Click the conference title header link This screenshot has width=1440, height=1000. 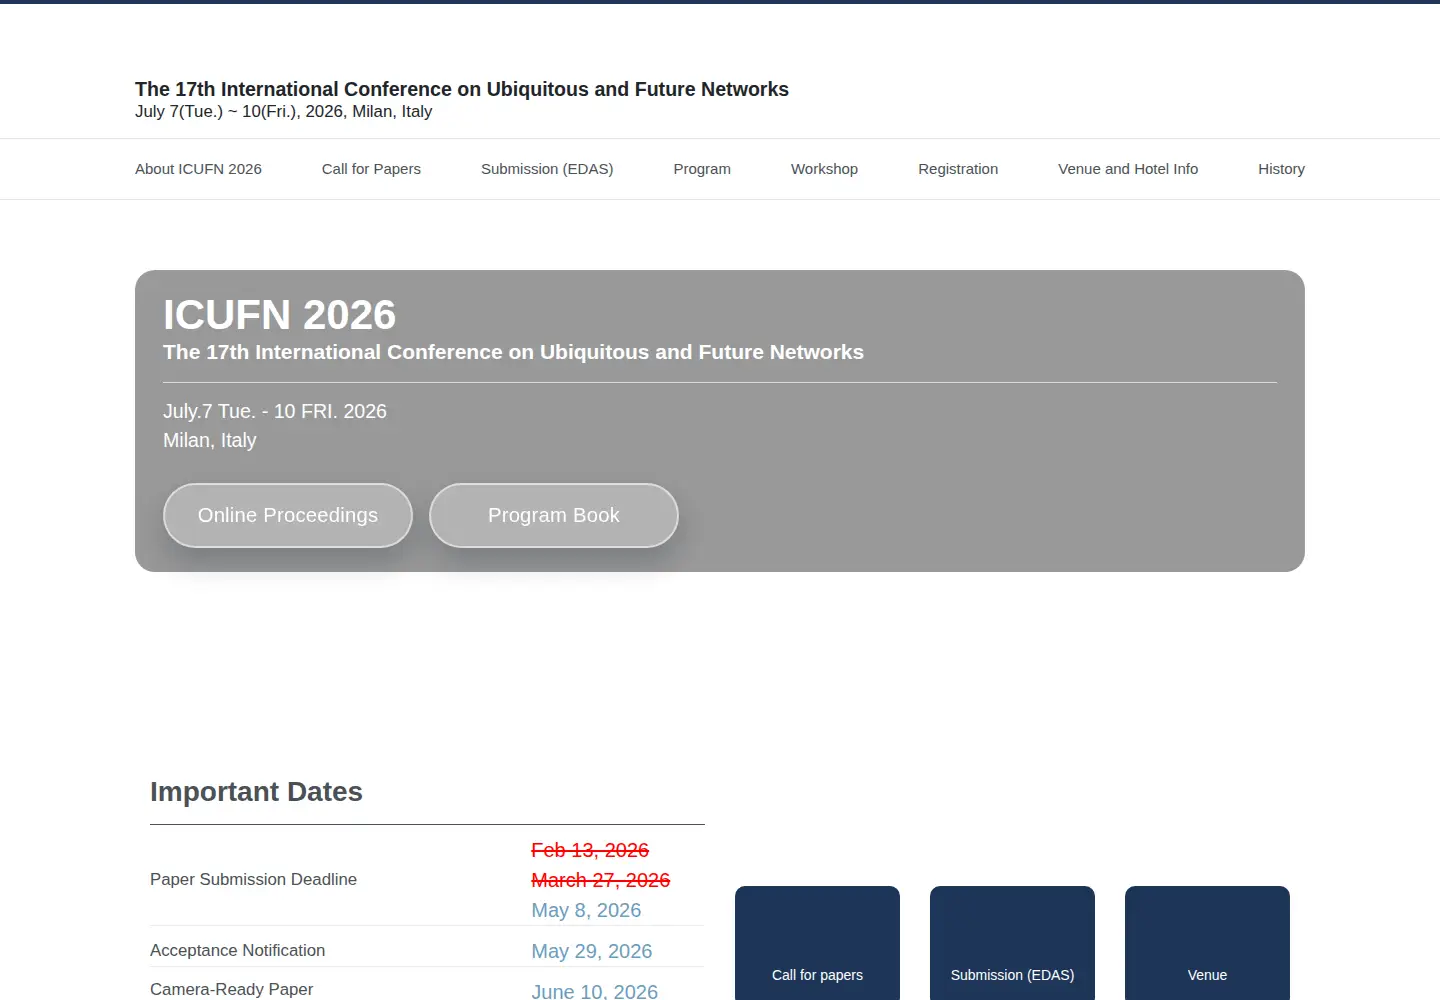(x=462, y=89)
